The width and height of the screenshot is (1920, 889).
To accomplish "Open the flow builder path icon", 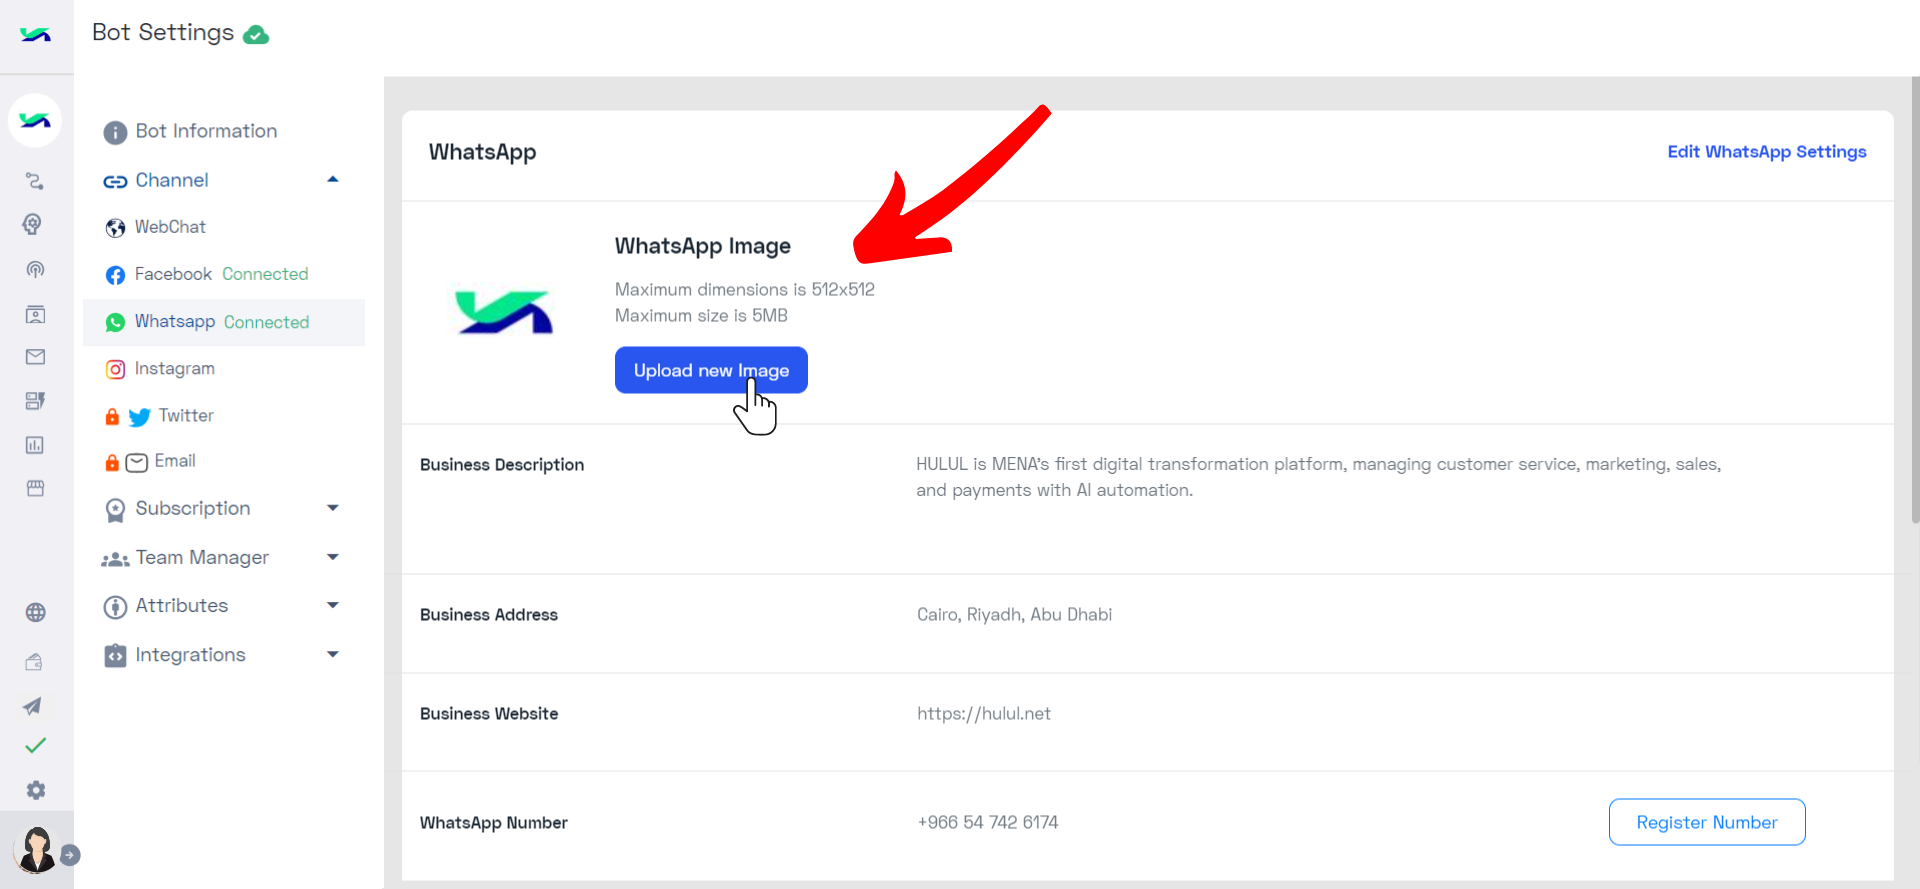I will (x=35, y=181).
